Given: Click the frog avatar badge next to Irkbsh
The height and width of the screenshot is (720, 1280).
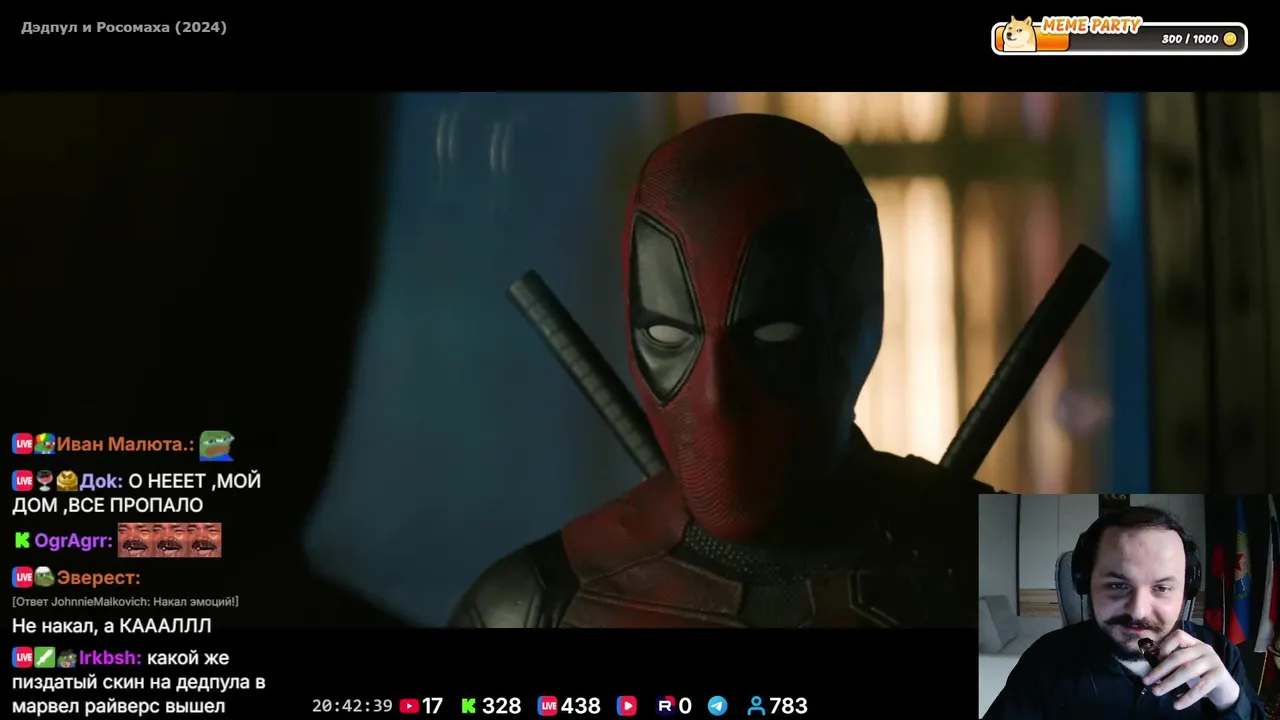Looking at the screenshot, I should coord(67,658).
